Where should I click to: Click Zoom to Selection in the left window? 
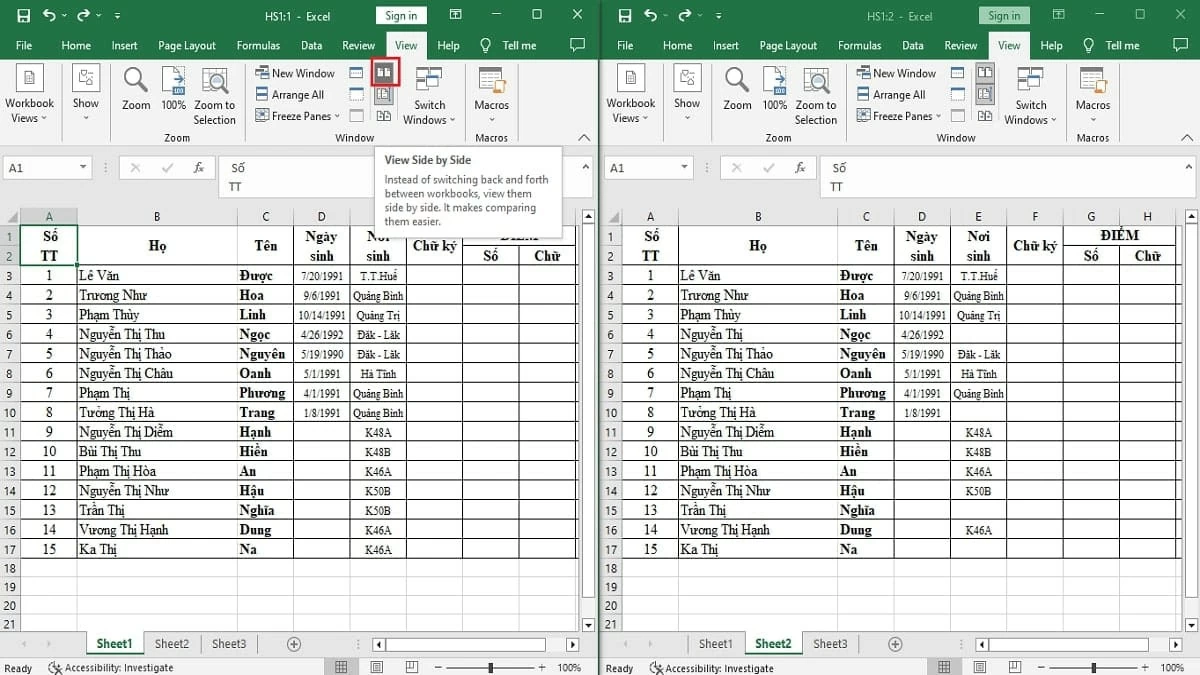pos(215,95)
